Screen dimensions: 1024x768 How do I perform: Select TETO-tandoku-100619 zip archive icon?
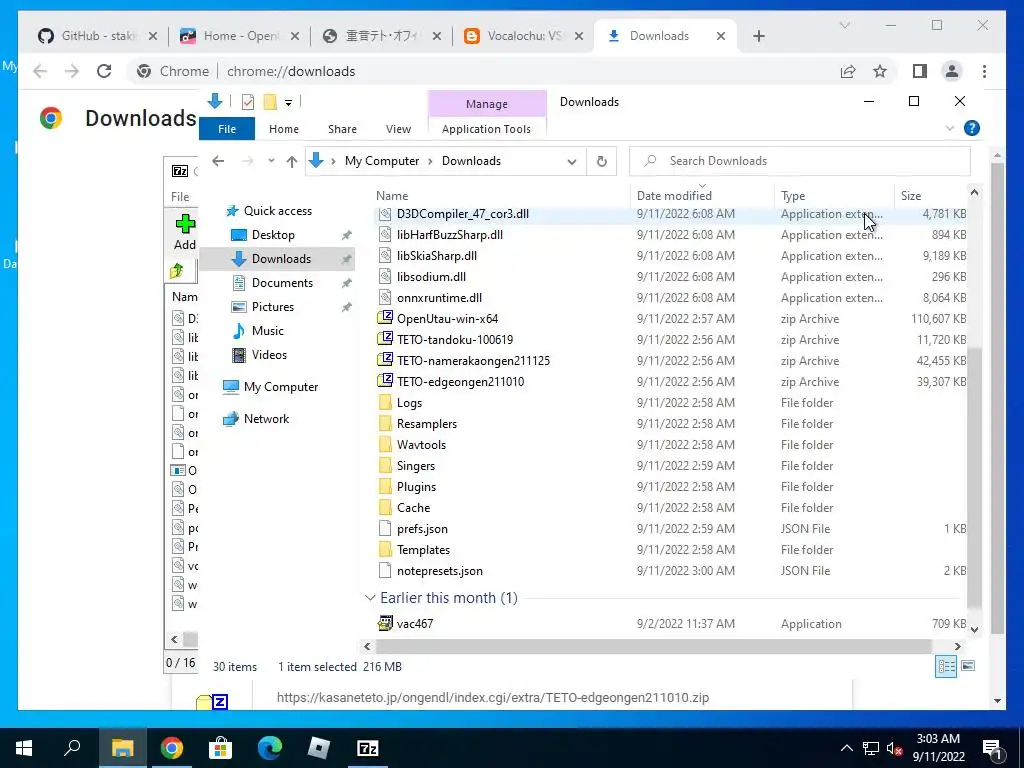coord(385,340)
